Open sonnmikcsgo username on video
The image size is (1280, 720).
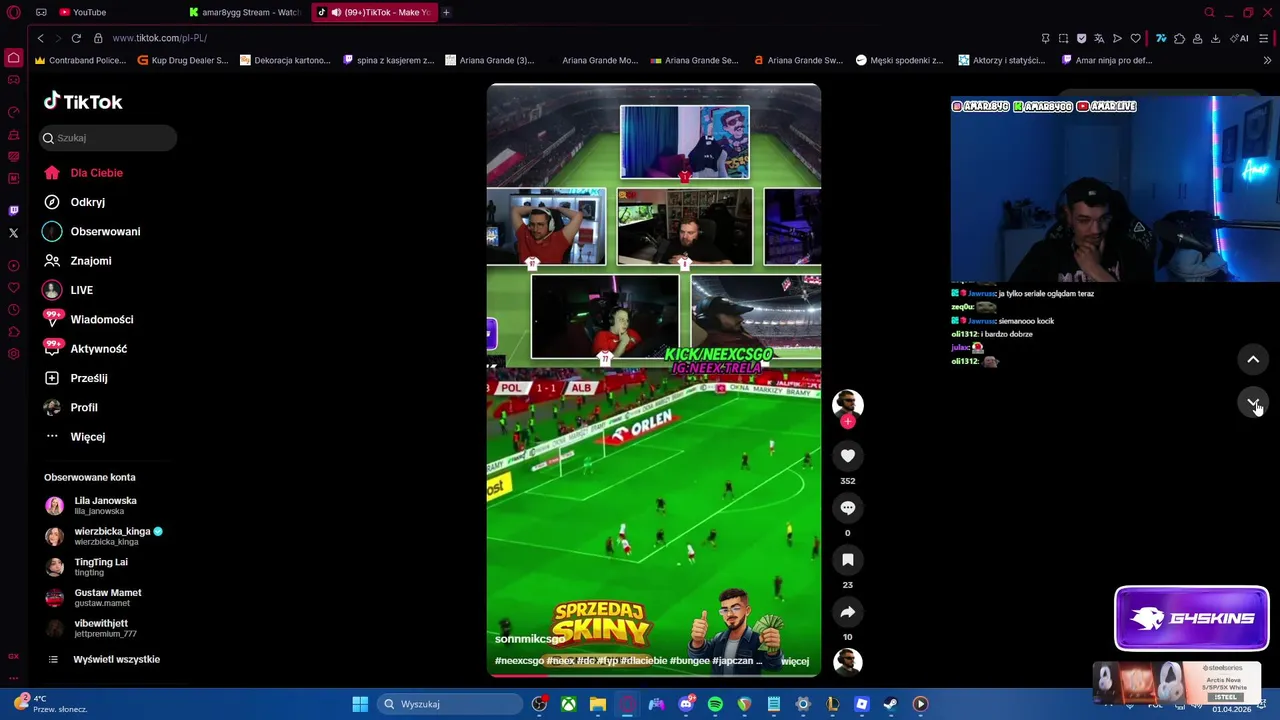click(x=530, y=639)
